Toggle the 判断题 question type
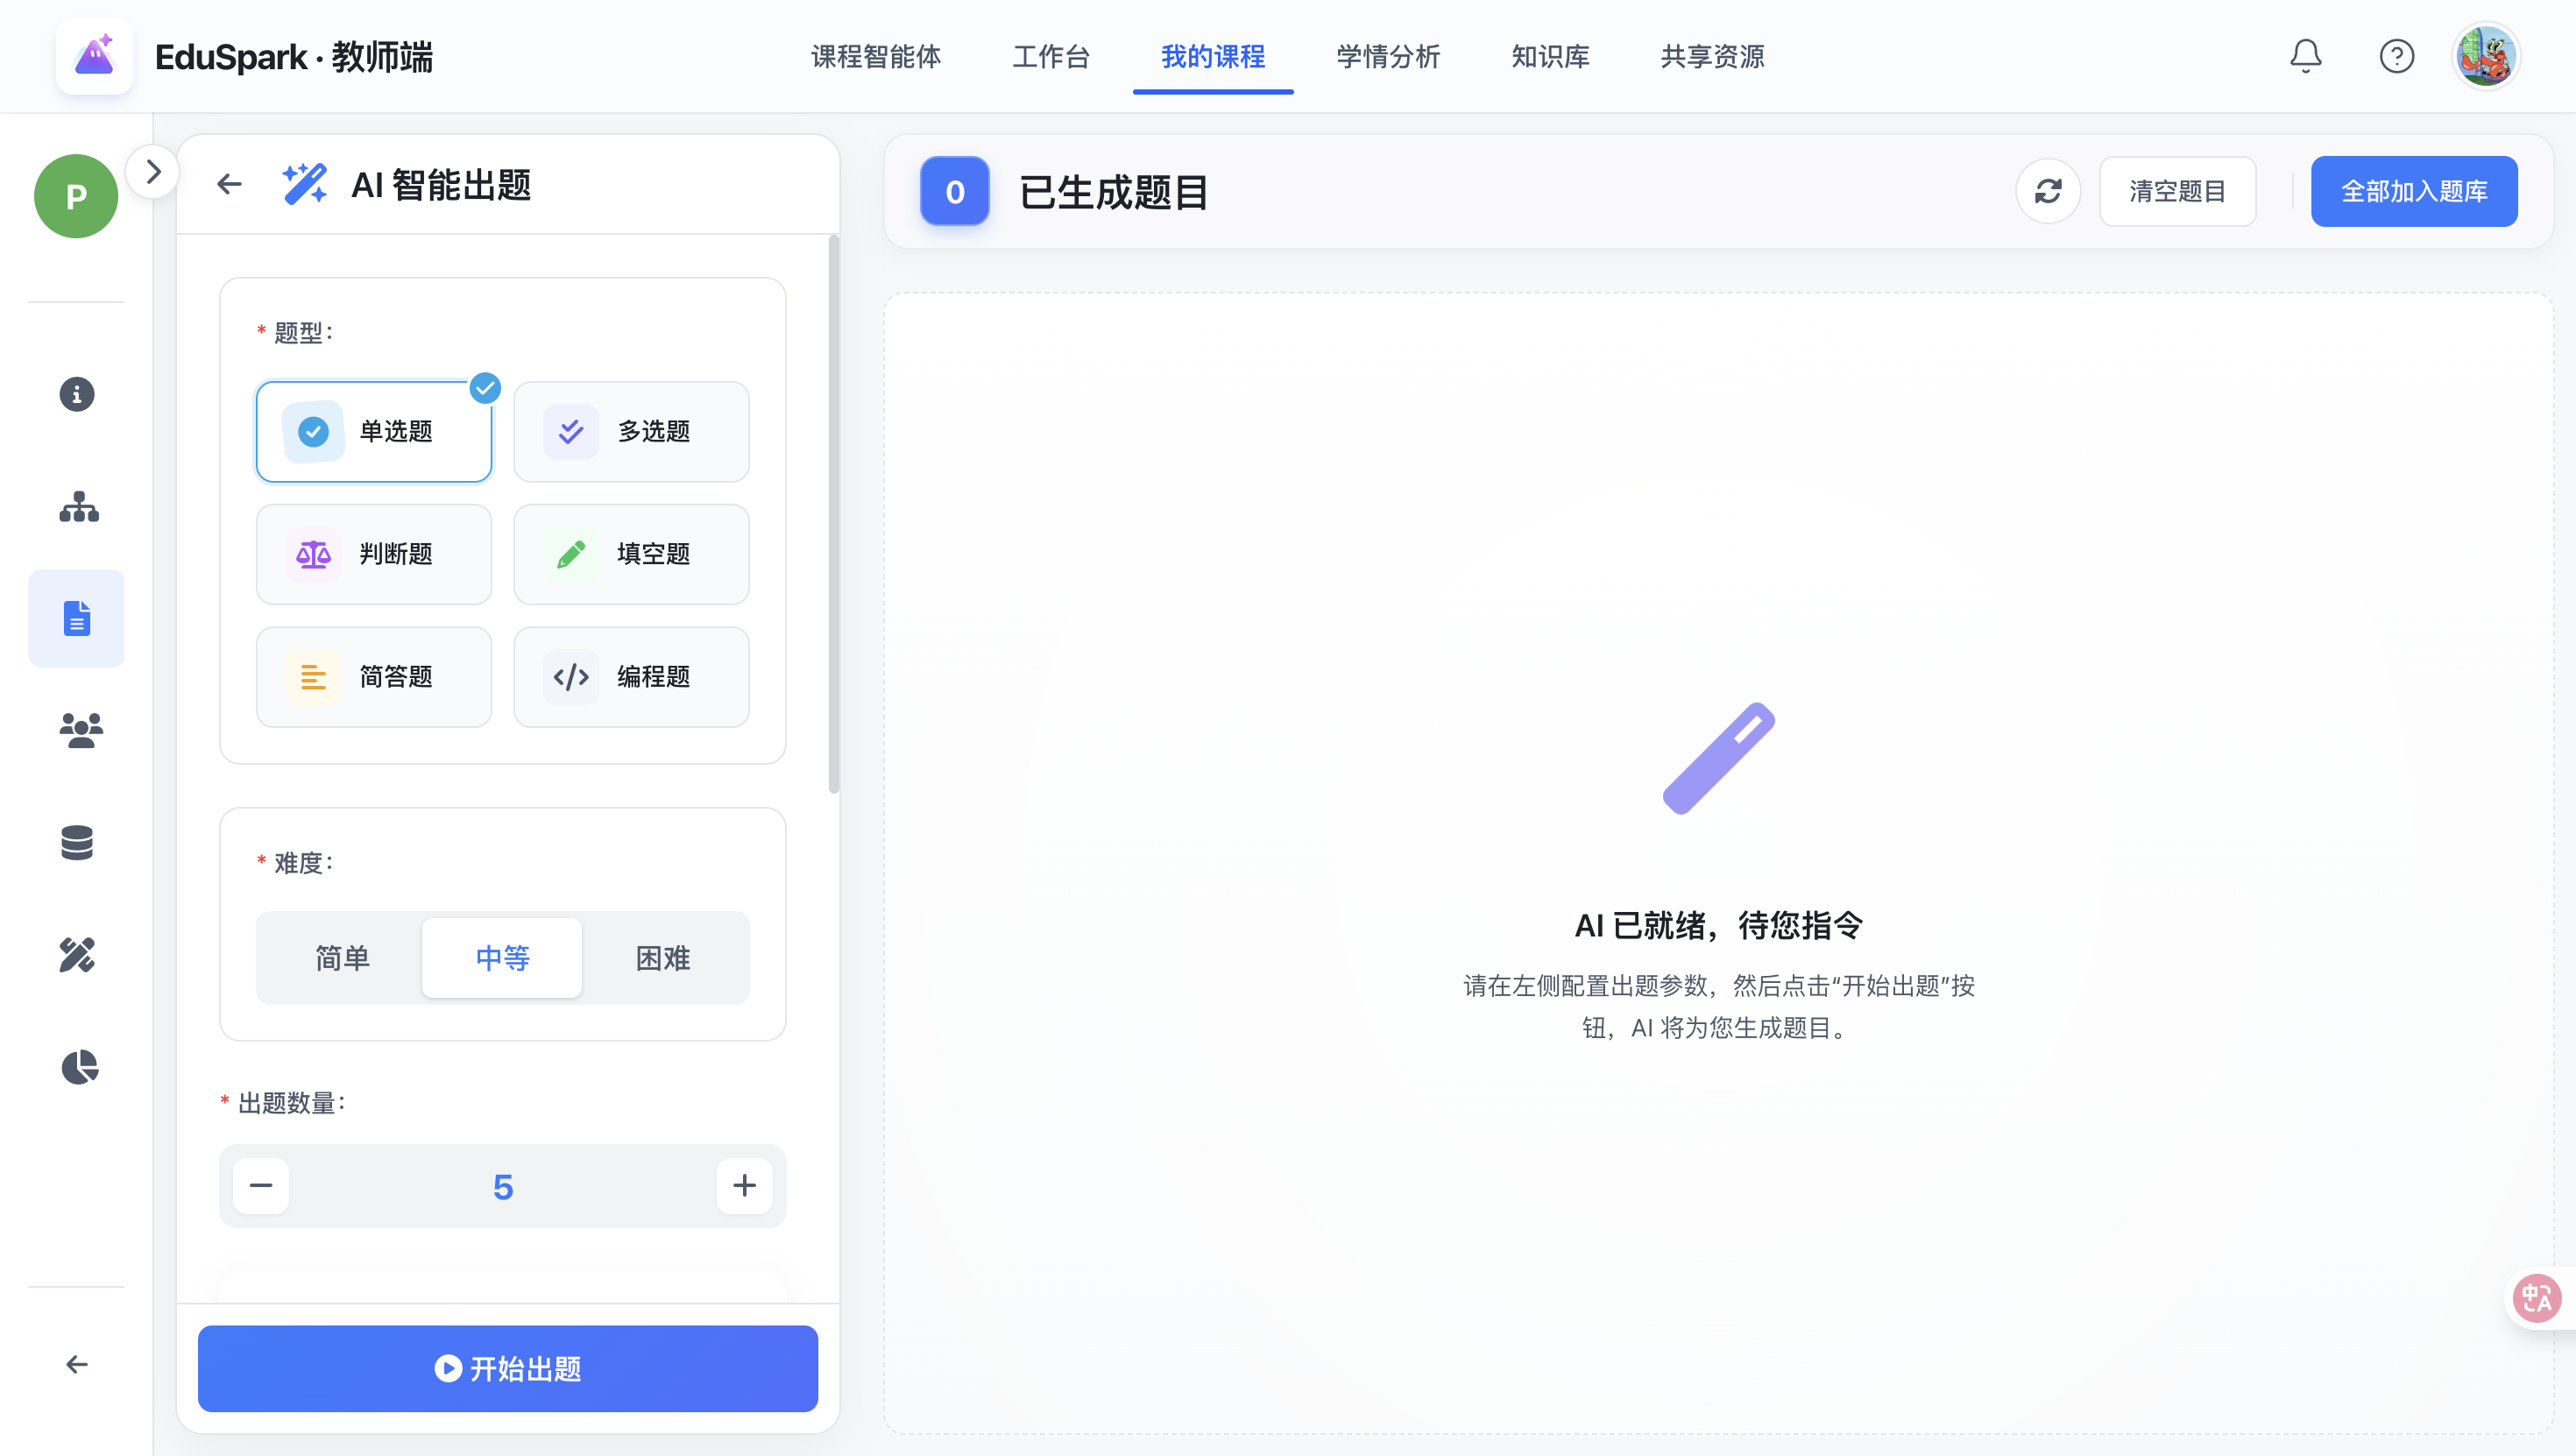This screenshot has width=2576, height=1456. click(x=374, y=554)
